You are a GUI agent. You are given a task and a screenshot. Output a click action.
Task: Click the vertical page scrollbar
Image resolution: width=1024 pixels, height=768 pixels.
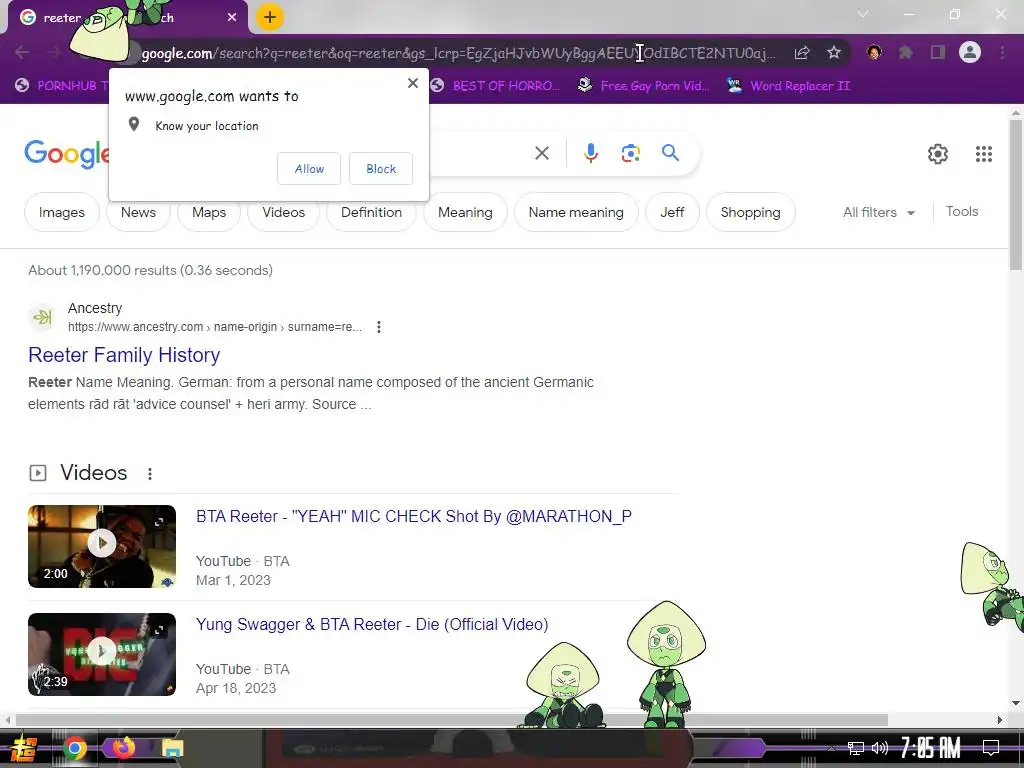(1016, 195)
